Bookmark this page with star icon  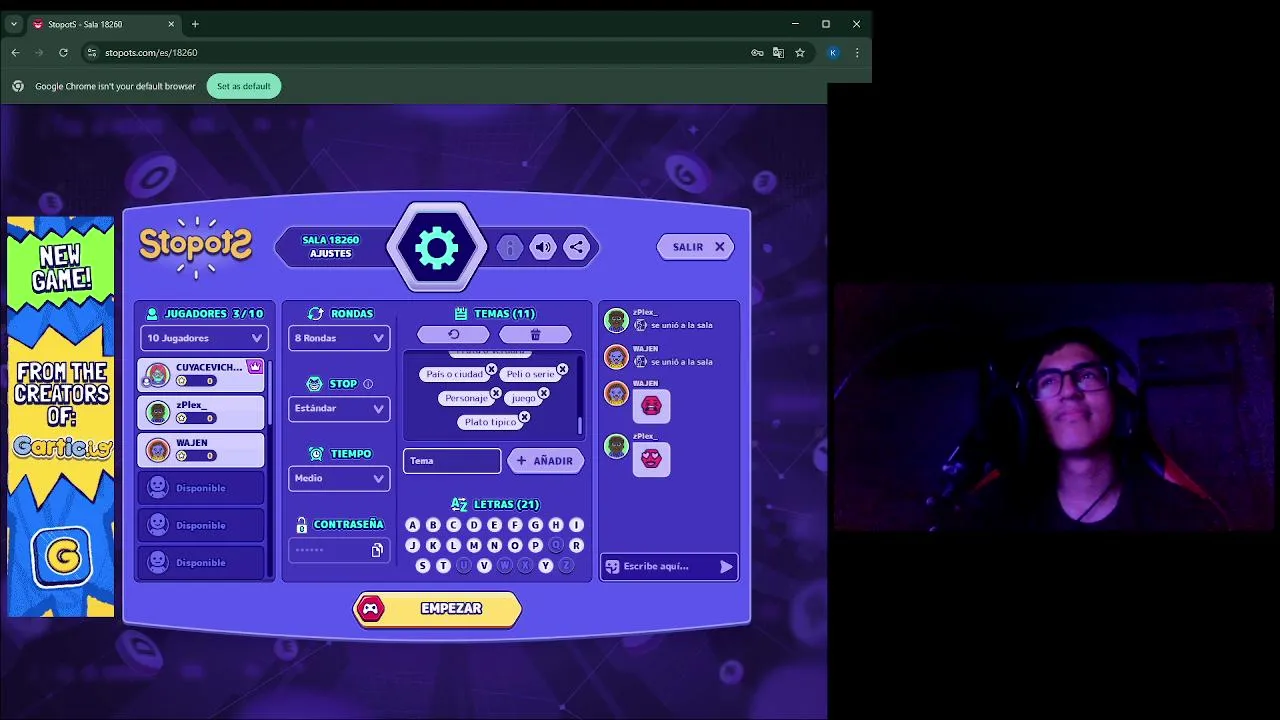(800, 52)
